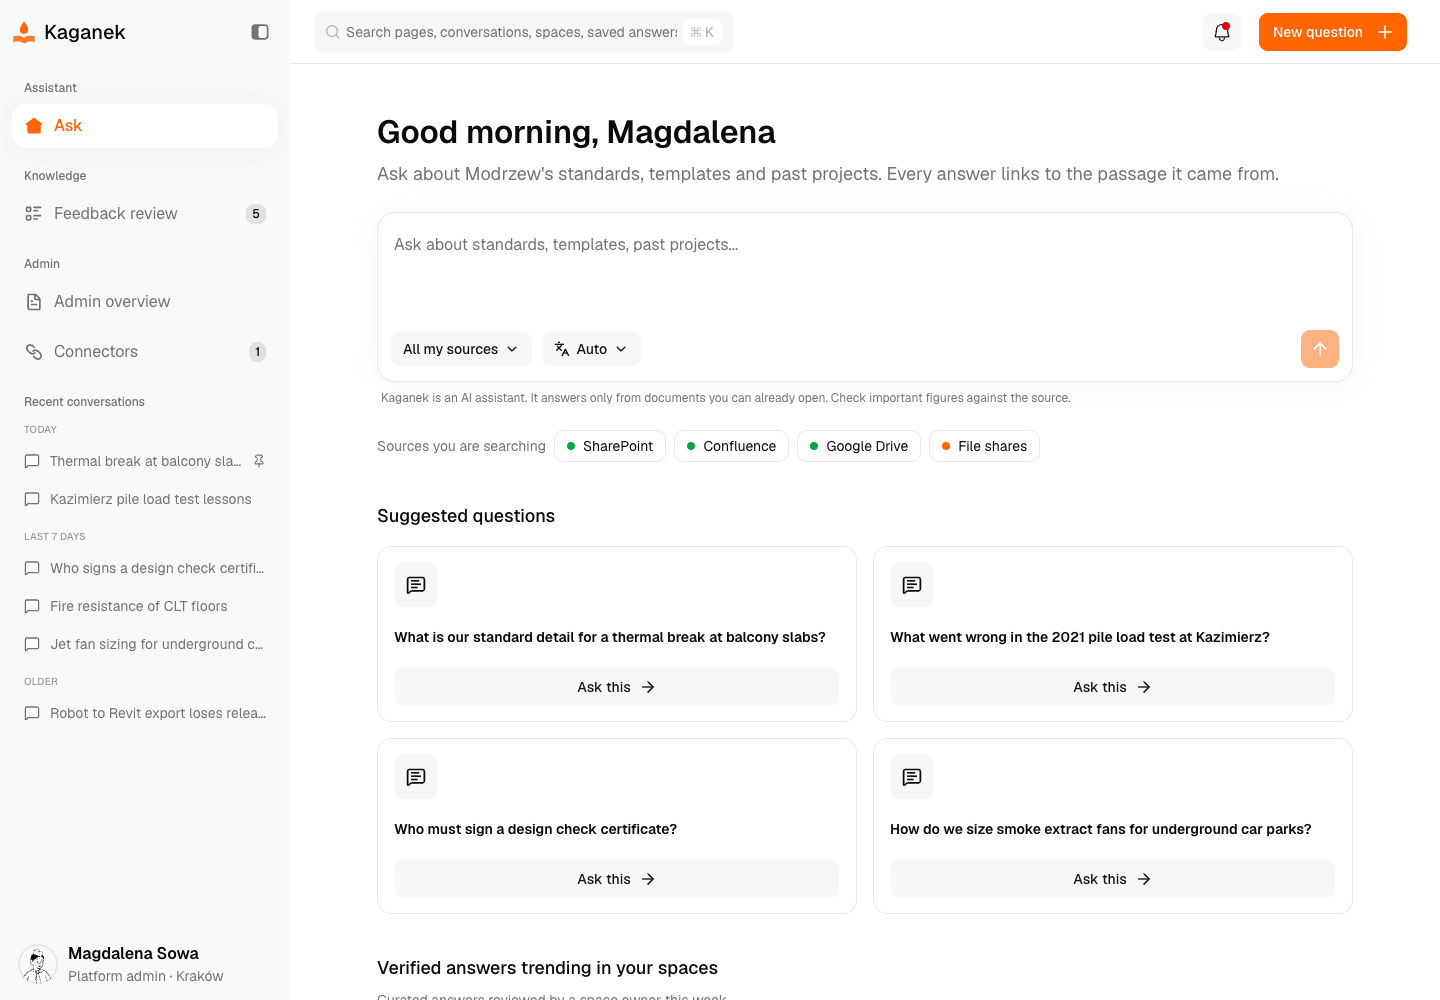1440x1000 pixels.
Task: Unpin the Thermal break conversation pin icon
Action: 259,461
